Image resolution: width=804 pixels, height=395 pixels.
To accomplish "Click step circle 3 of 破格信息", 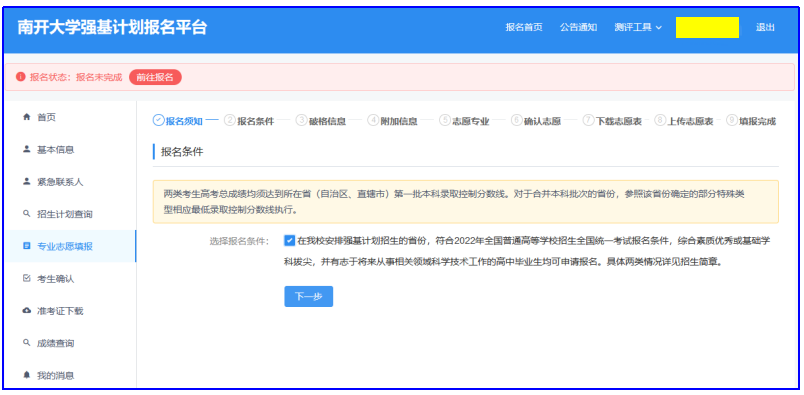I will click(302, 121).
